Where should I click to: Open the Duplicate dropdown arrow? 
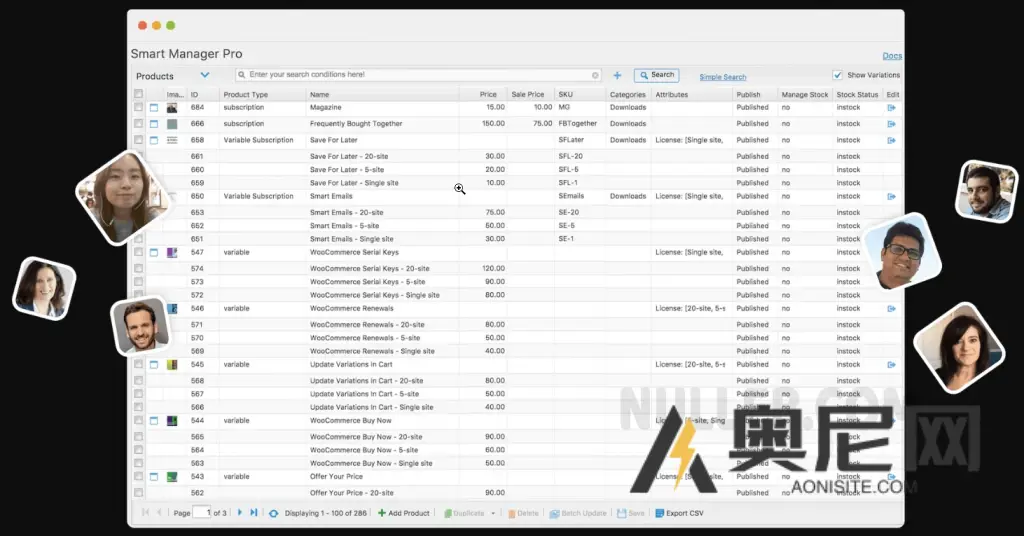pos(493,514)
